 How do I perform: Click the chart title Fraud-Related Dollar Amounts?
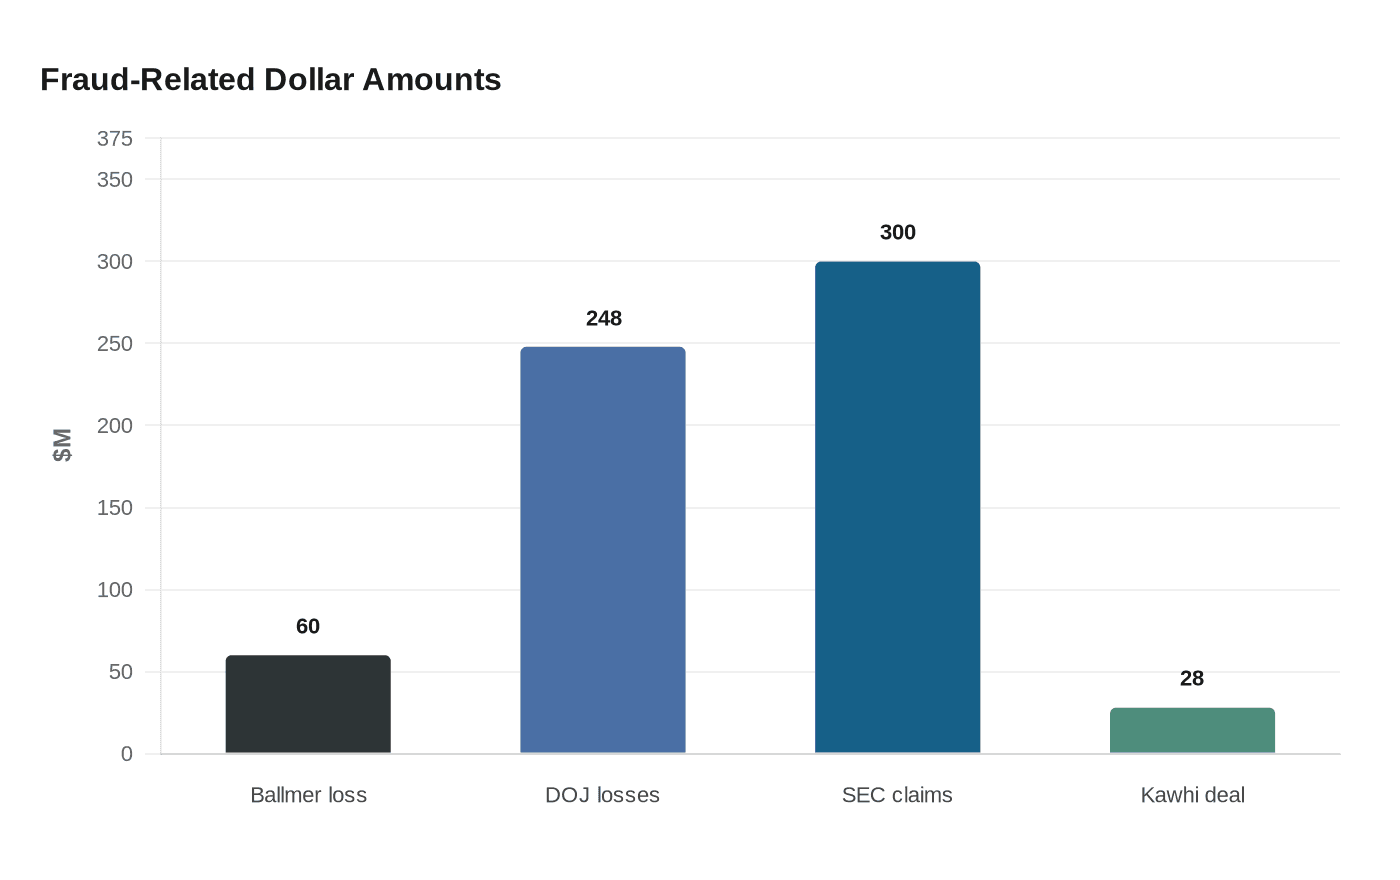point(271,80)
